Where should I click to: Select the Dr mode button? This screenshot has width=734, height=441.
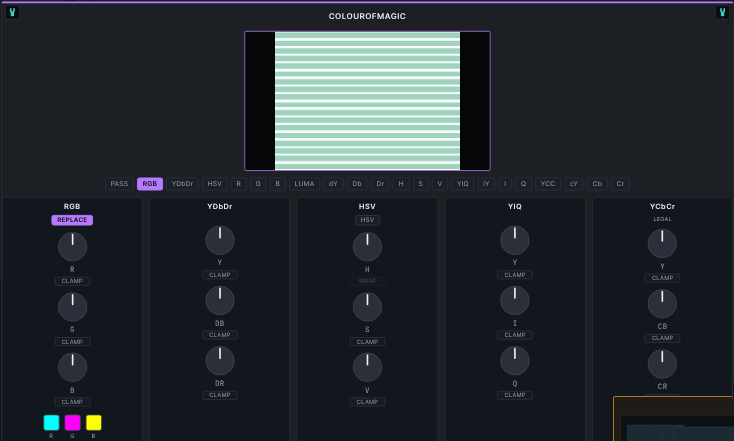381,184
